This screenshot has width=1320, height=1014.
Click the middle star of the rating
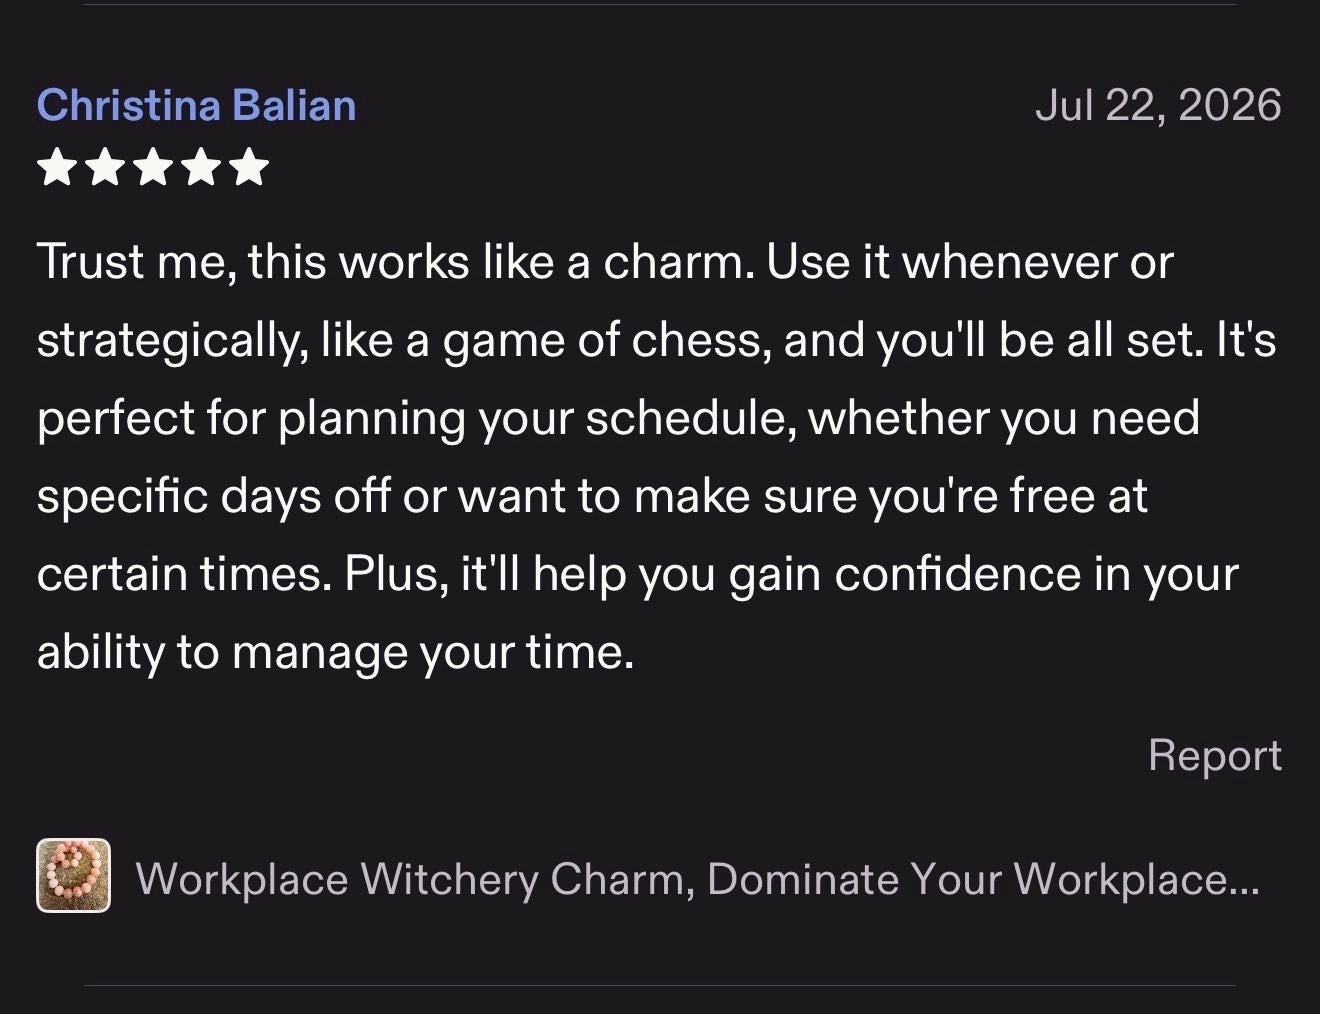pyautogui.click(x=152, y=167)
